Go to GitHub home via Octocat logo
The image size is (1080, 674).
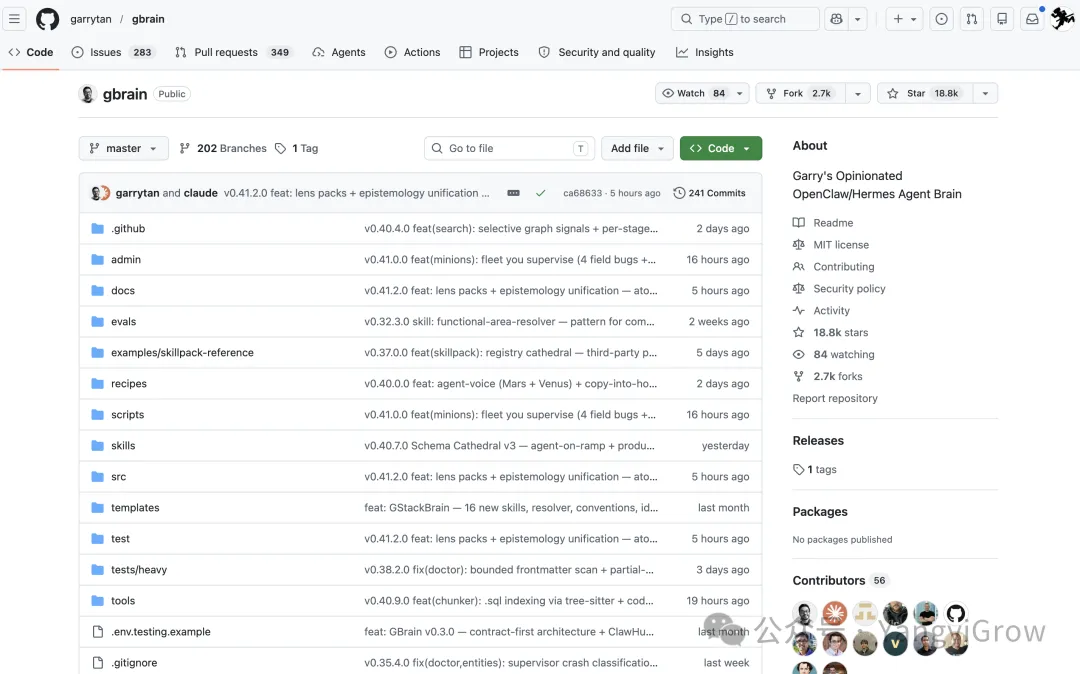click(48, 19)
